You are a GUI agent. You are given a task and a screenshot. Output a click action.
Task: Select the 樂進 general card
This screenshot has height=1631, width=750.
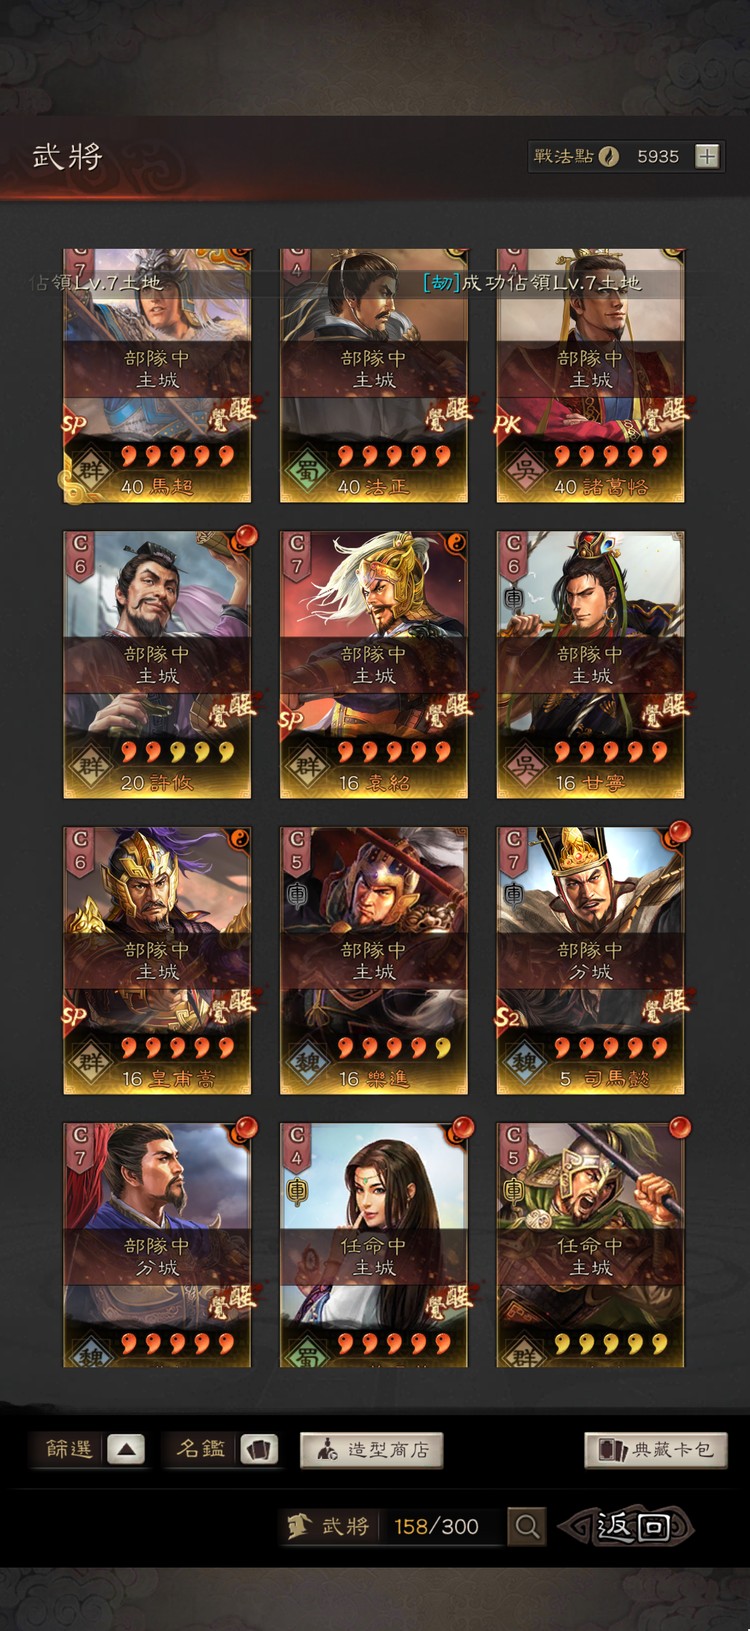click(x=374, y=960)
